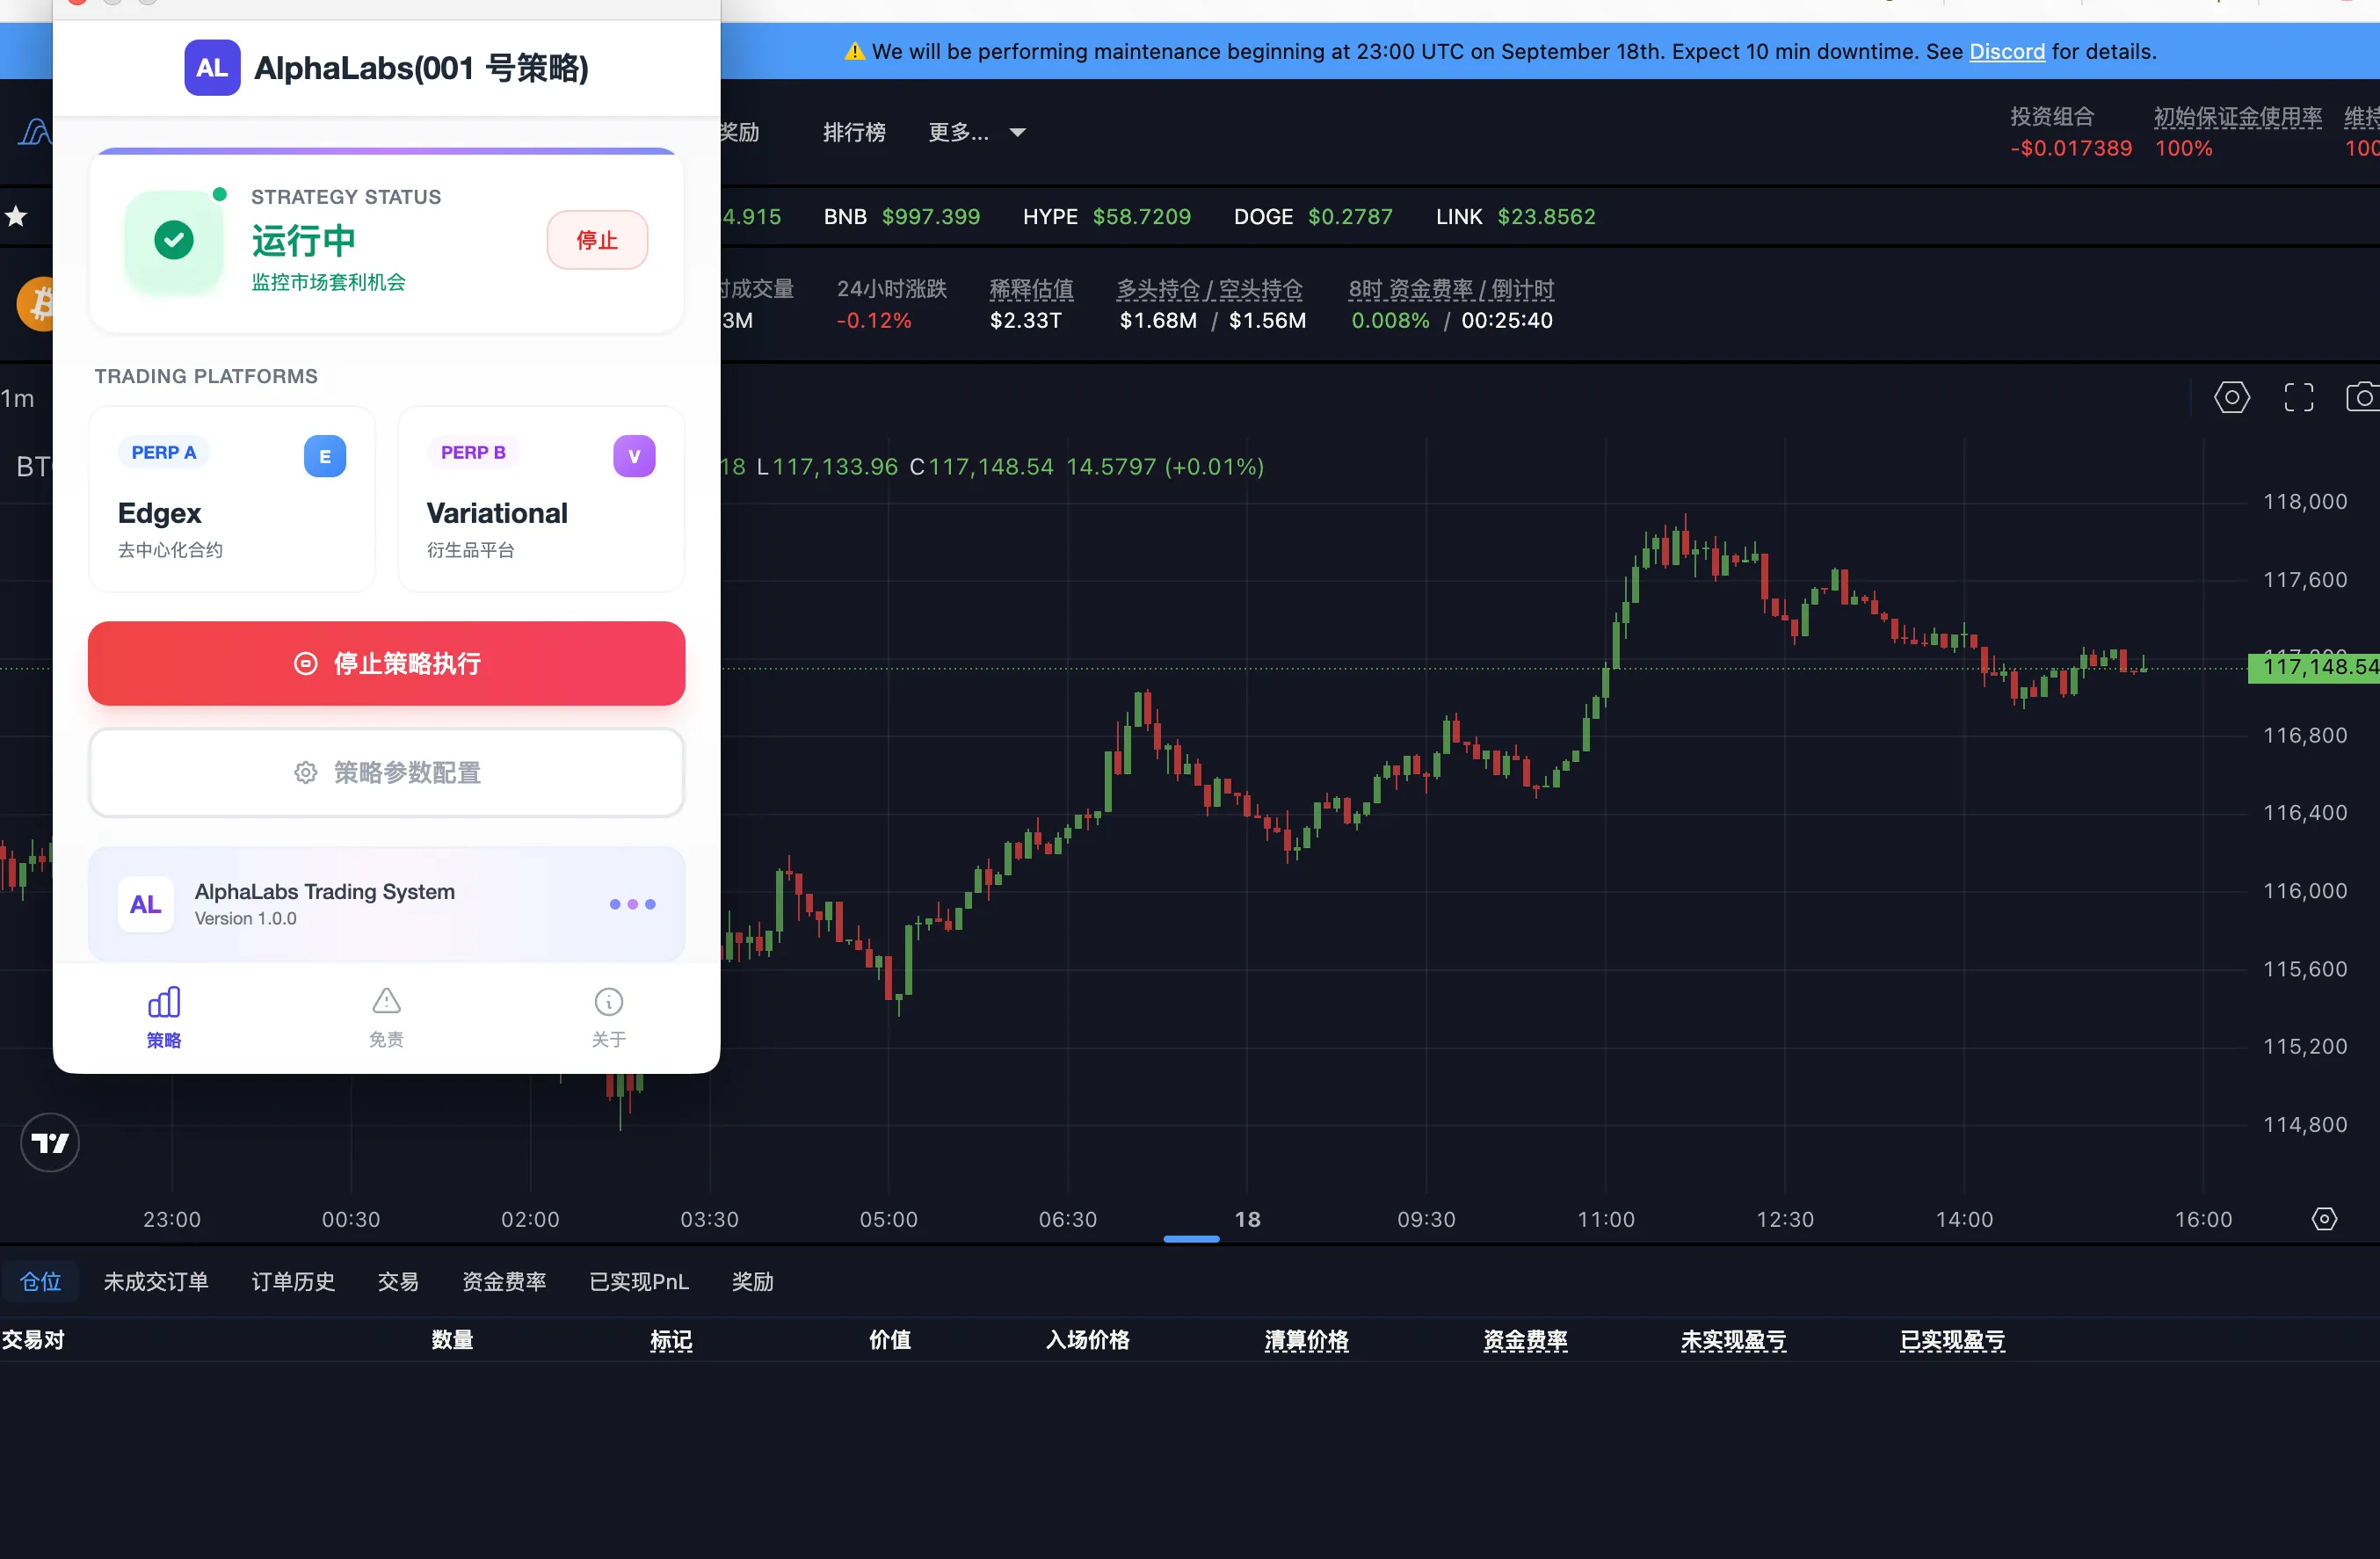This screenshot has height=1559, width=2380.
Task: Click the Bitcoin coin icon
Action: click(x=36, y=304)
